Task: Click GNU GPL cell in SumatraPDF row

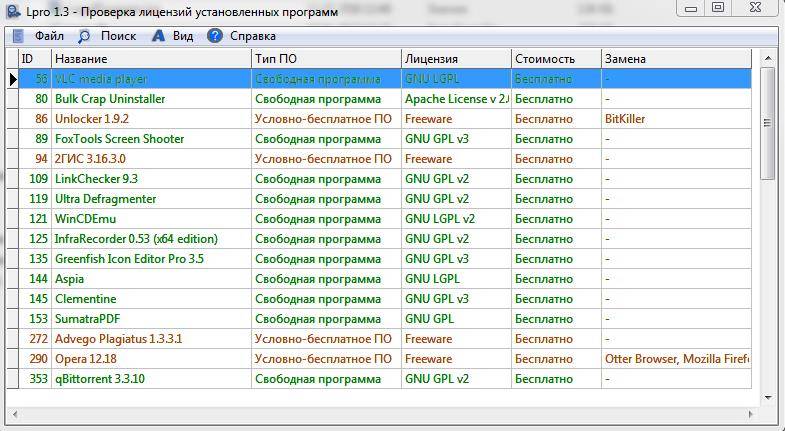Action: pos(457,319)
